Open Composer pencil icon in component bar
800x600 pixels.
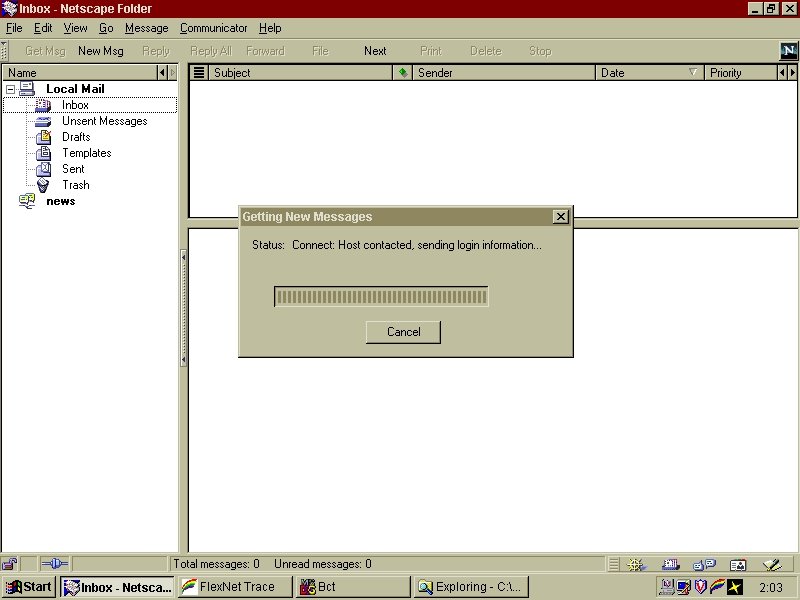click(770, 564)
